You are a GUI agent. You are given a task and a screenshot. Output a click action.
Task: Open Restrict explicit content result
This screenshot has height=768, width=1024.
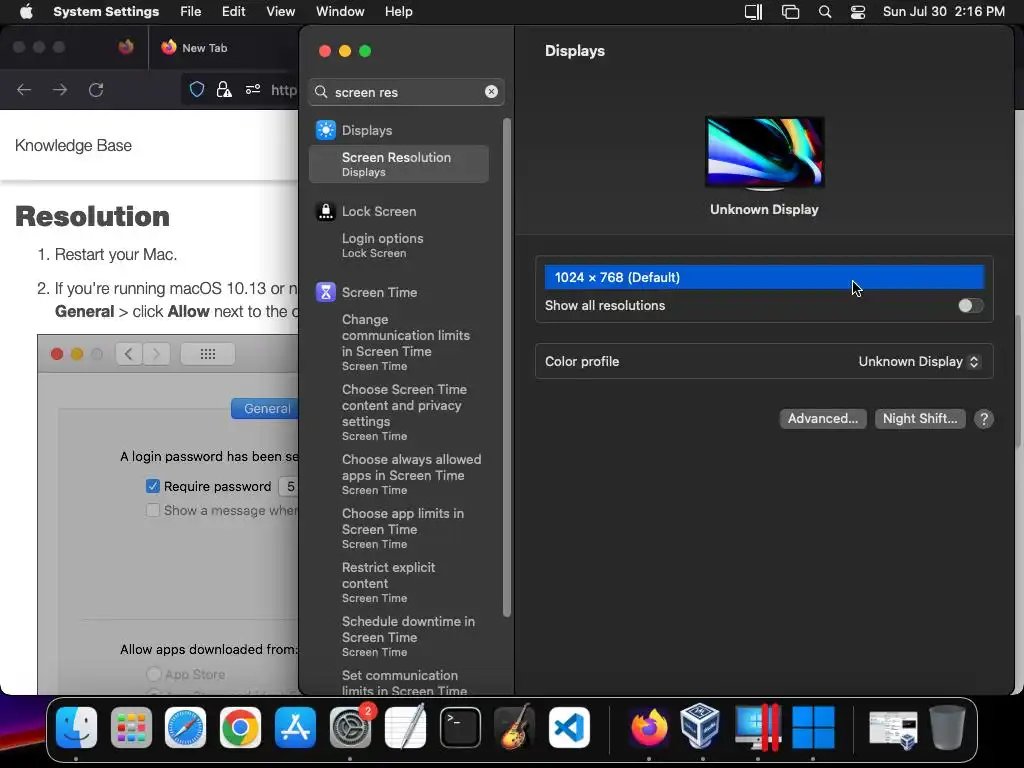[398, 583]
